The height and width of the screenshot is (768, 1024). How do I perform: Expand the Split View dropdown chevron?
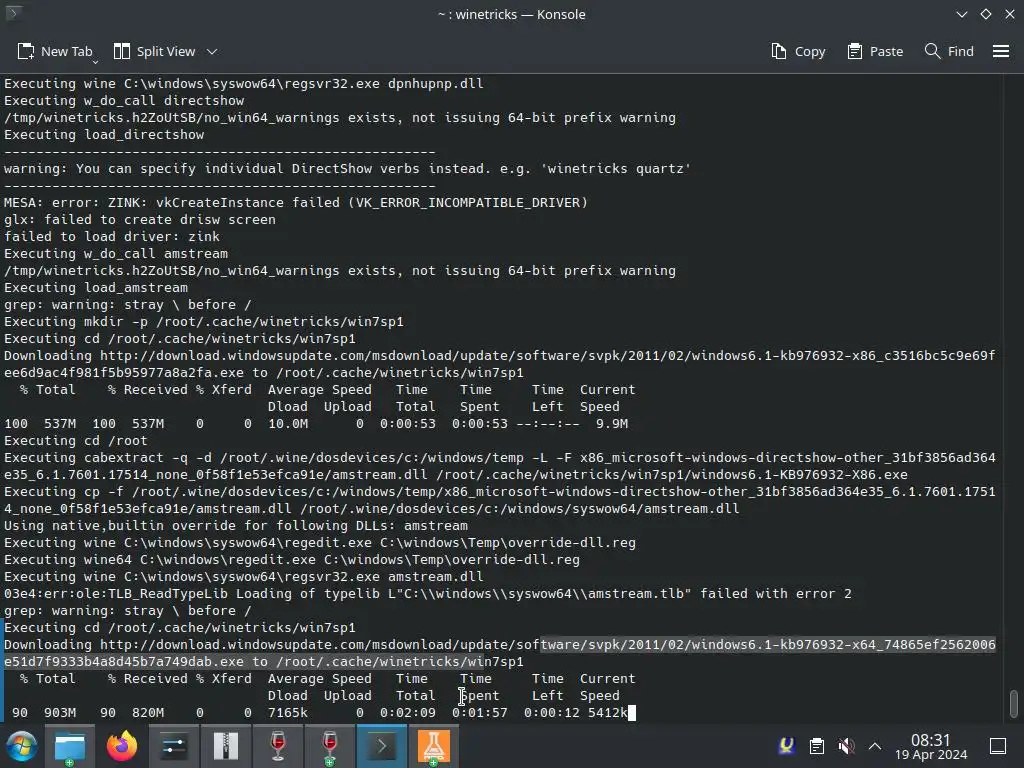212,52
